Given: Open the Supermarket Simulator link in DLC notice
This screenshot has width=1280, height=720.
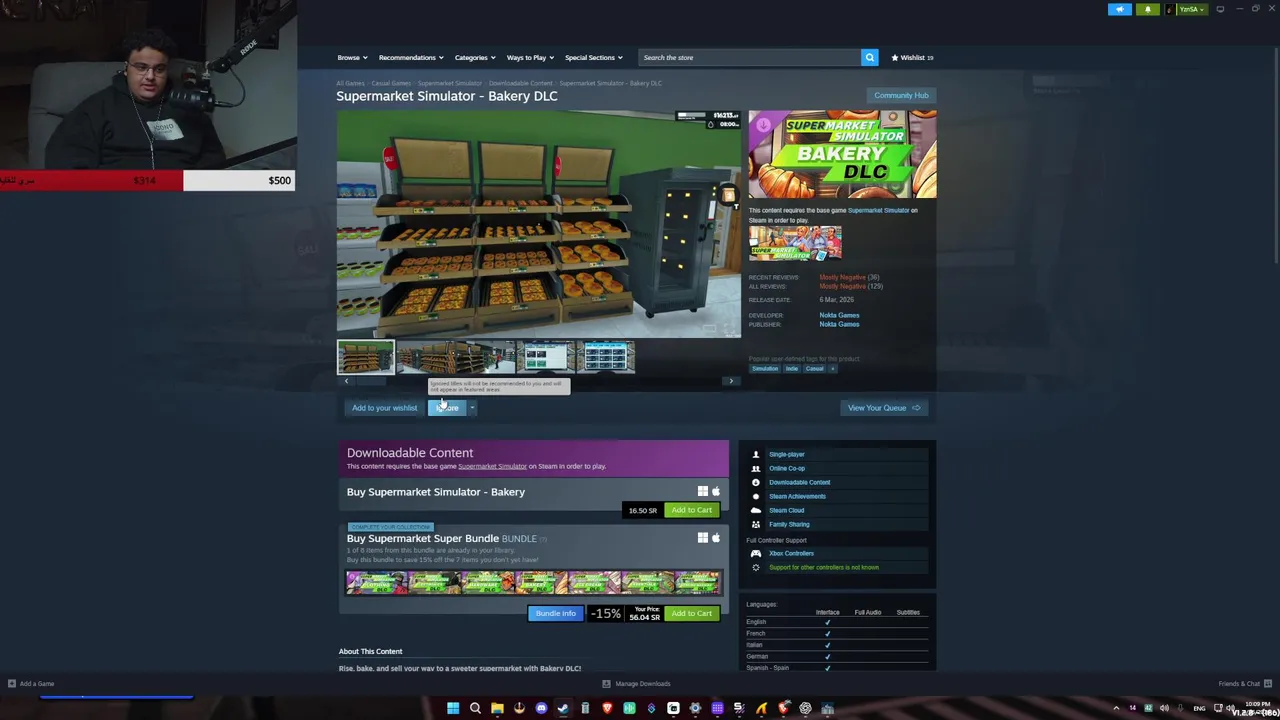Looking at the screenshot, I should pos(492,466).
